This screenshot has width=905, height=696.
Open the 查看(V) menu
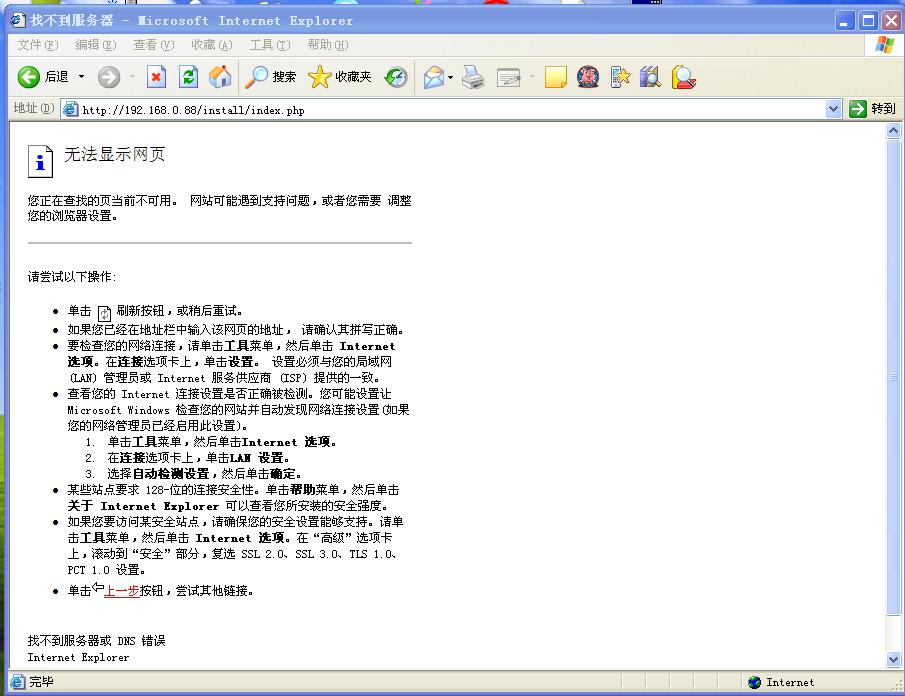(x=154, y=44)
